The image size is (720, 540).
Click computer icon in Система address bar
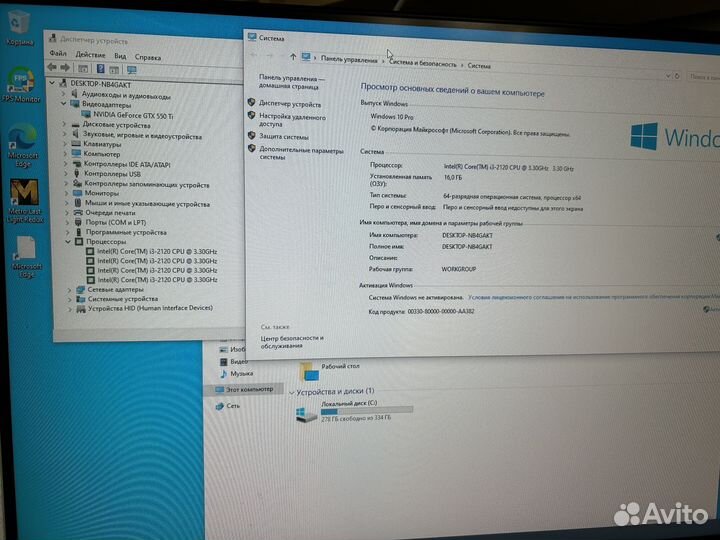[x=306, y=57]
